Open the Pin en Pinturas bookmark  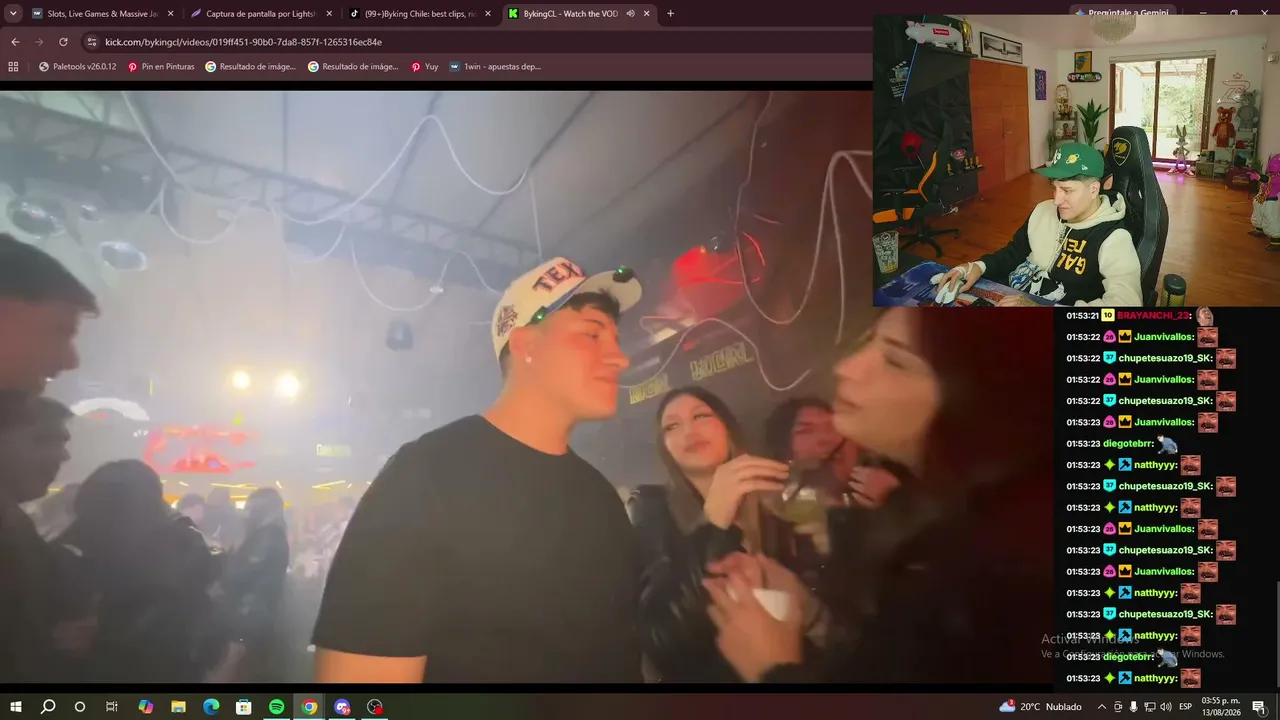tap(161, 67)
